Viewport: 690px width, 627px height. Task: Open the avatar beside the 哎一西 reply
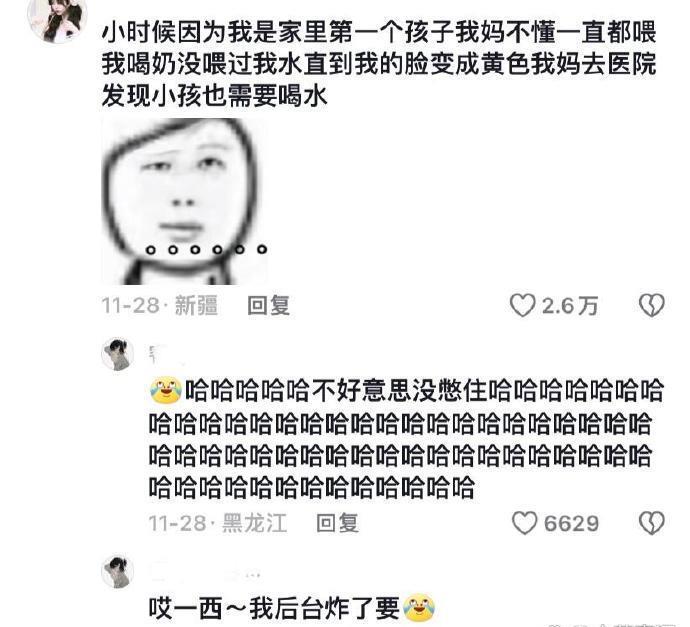point(118,572)
